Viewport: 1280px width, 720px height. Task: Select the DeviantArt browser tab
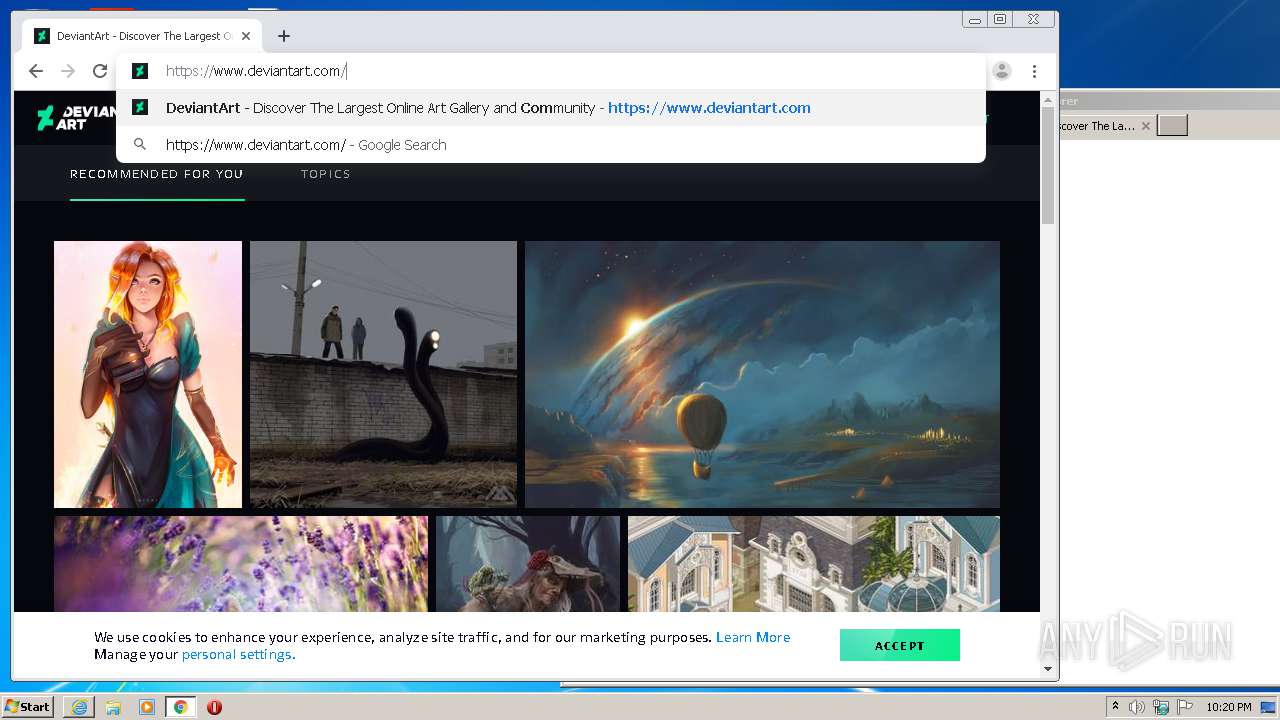pyautogui.click(x=142, y=36)
